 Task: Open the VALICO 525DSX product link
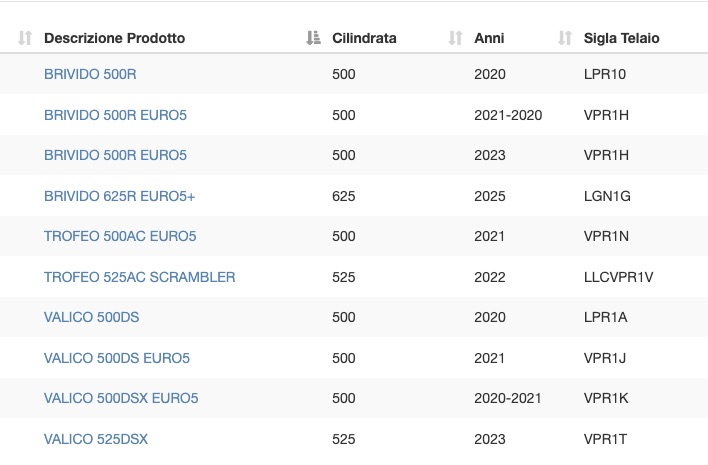[96, 439]
